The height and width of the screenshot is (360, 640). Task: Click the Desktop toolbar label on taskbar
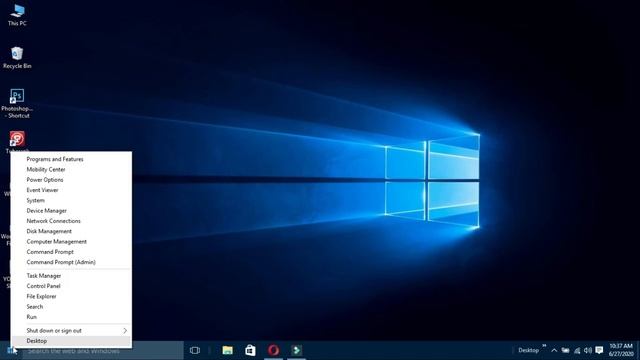(528, 350)
